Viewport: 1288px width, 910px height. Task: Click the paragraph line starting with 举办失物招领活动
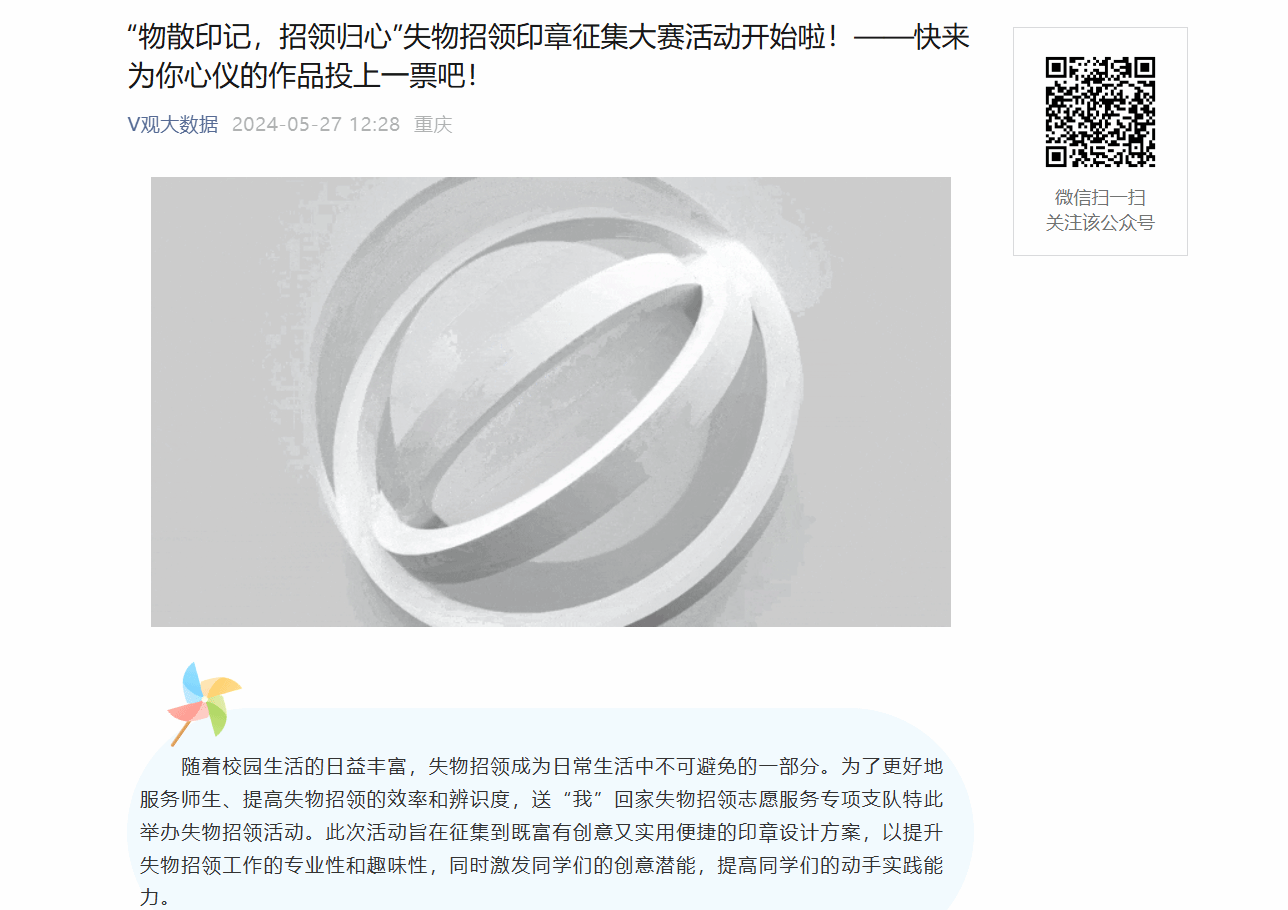(x=541, y=832)
